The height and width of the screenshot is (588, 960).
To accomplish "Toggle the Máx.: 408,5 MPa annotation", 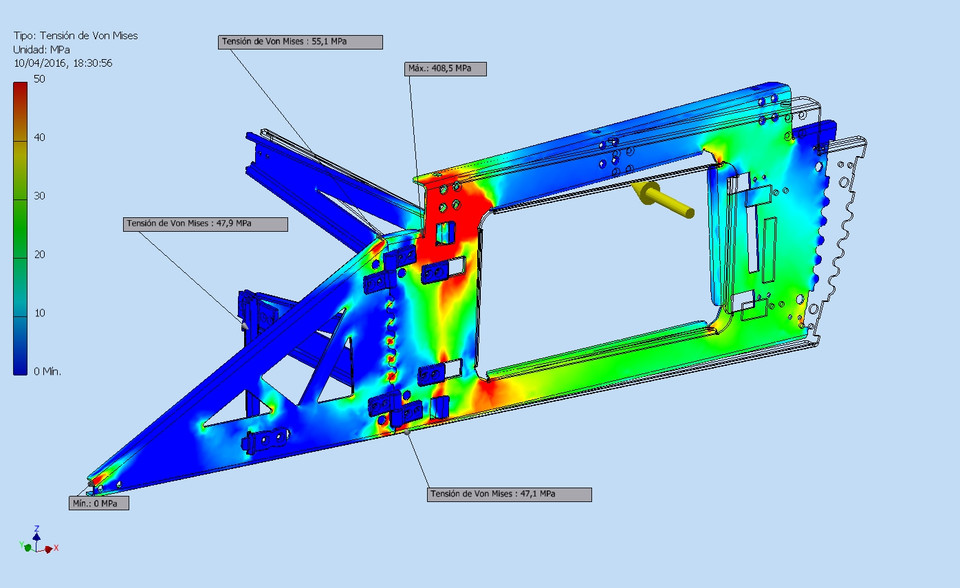I will click(444, 68).
